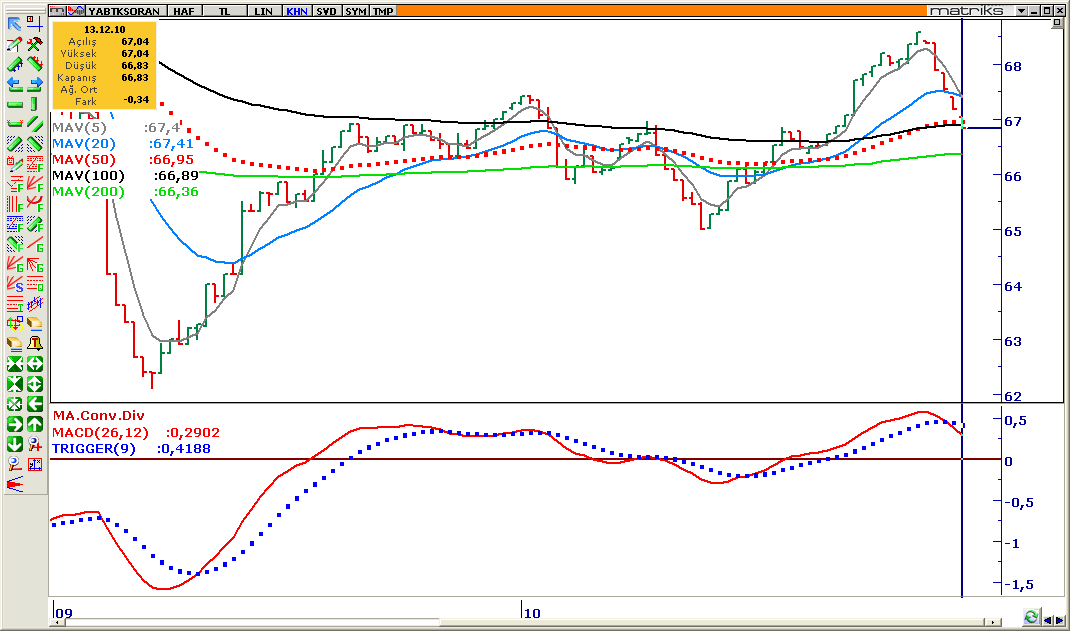1070x631 pixels.
Task: Click the yellow alarm bell icon
Action: (34, 343)
